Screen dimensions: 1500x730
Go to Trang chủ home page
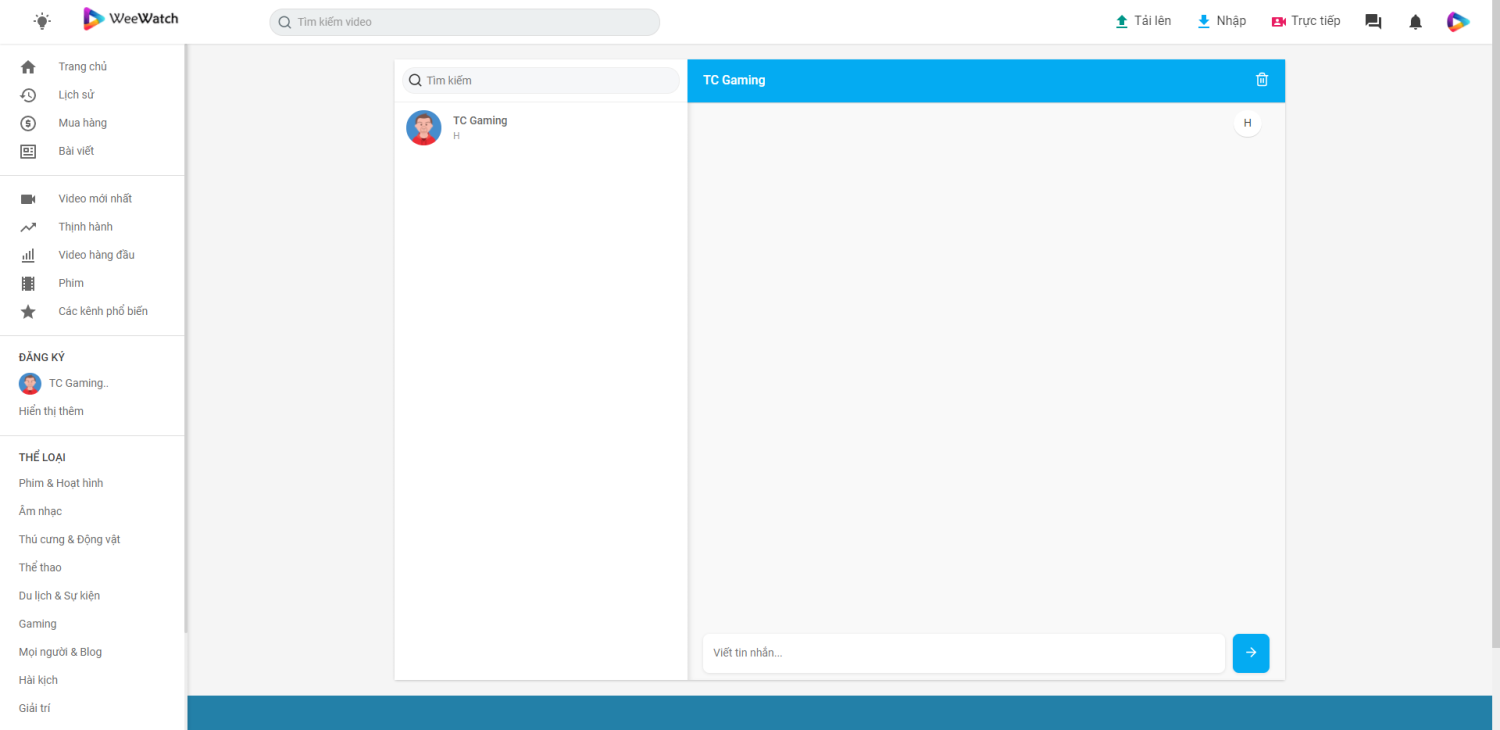[x=82, y=67]
